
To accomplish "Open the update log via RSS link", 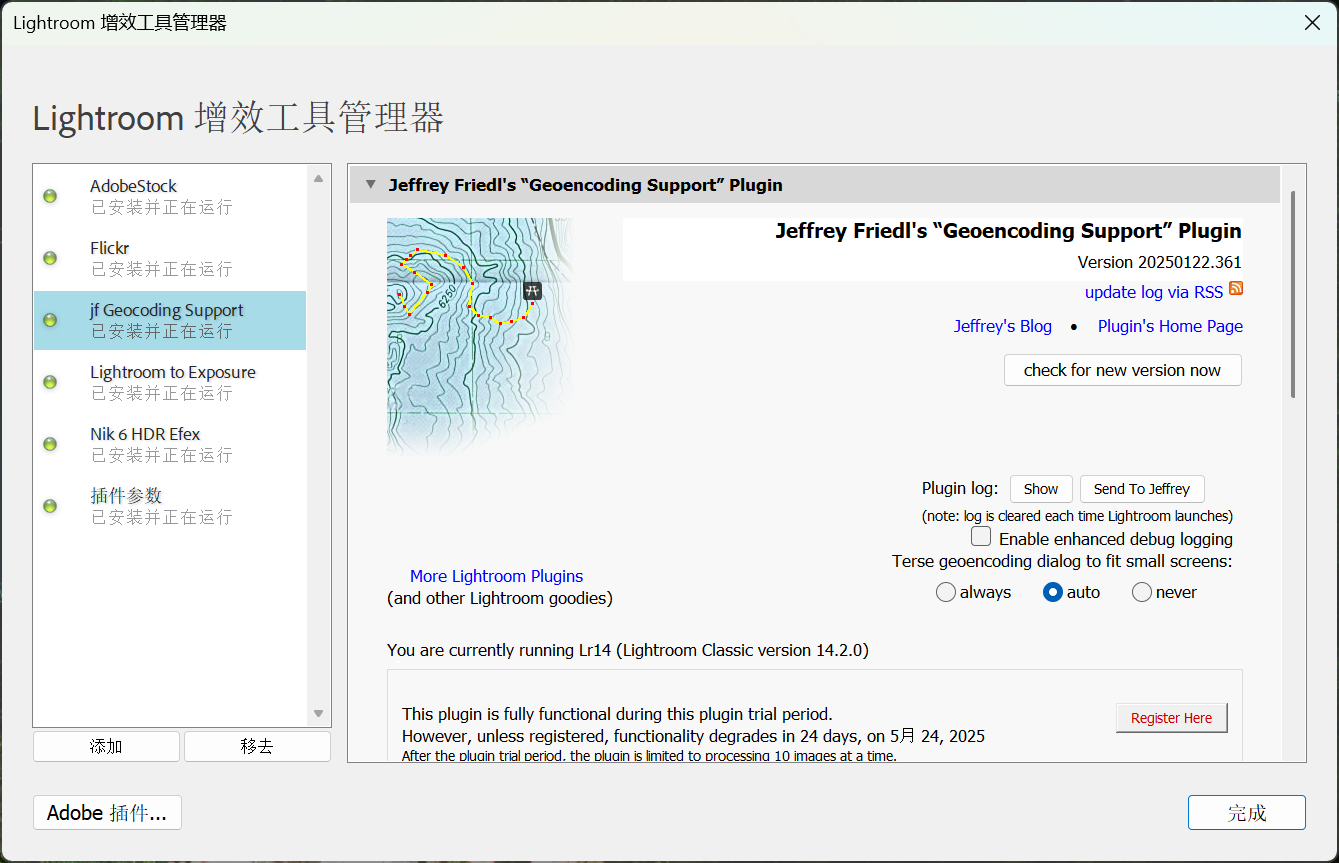I will point(1154,292).
